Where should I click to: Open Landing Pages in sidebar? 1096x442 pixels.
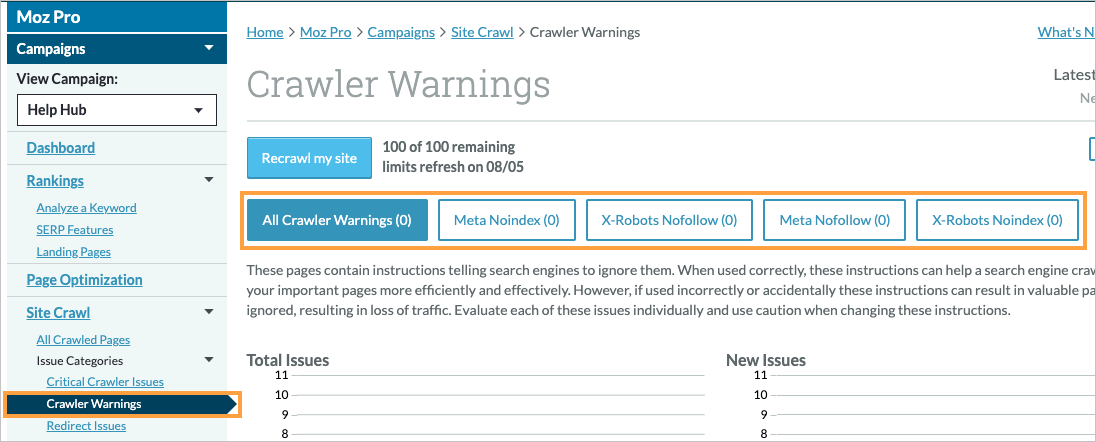point(73,252)
